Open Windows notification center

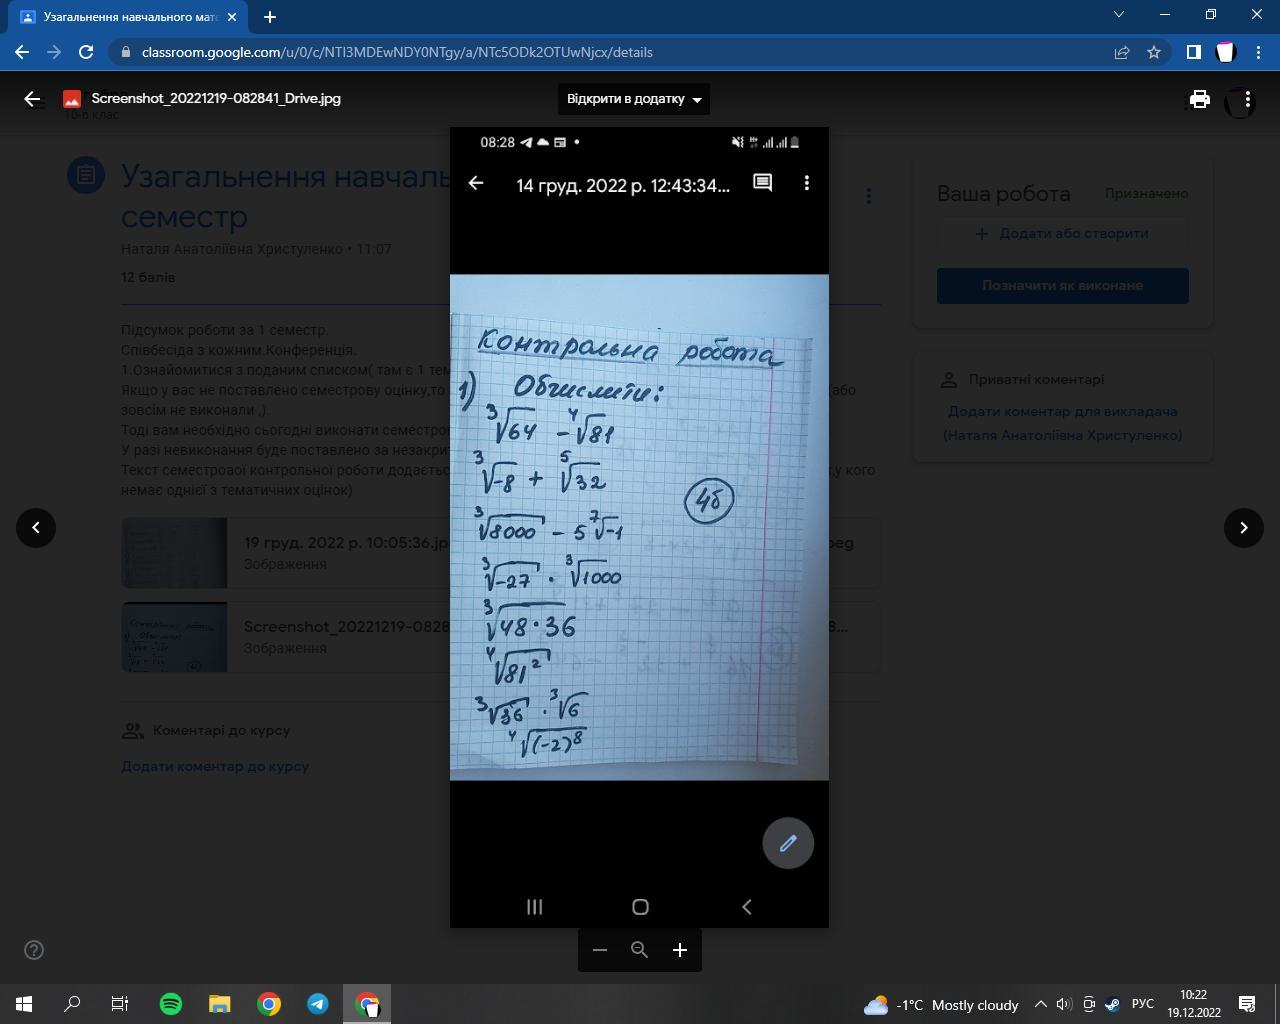coord(1247,1004)
